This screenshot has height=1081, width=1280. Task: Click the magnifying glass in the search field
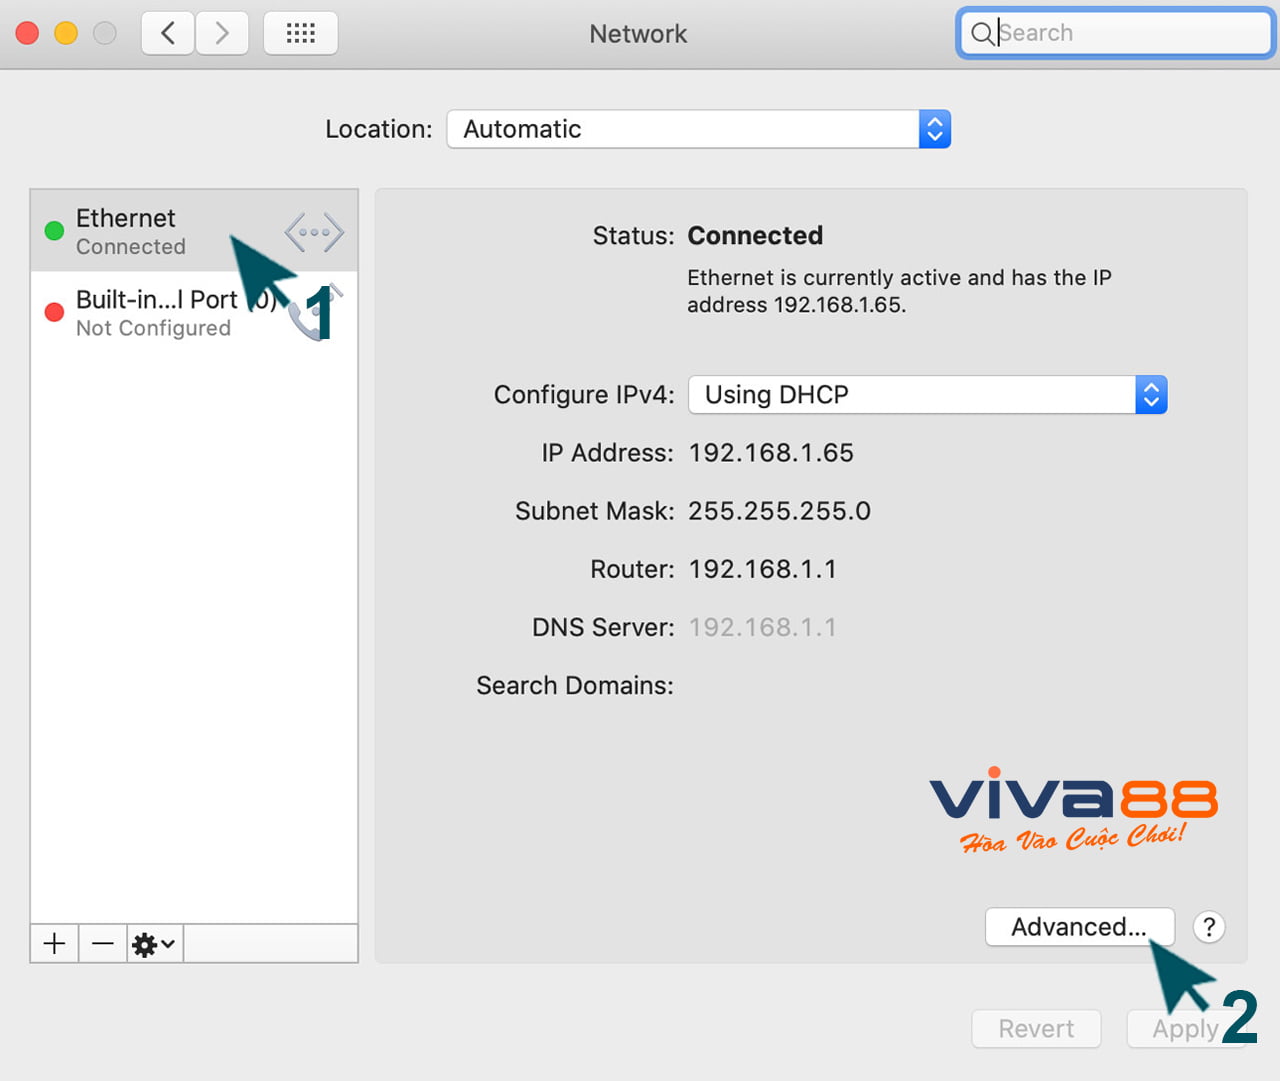pos(983,33)
